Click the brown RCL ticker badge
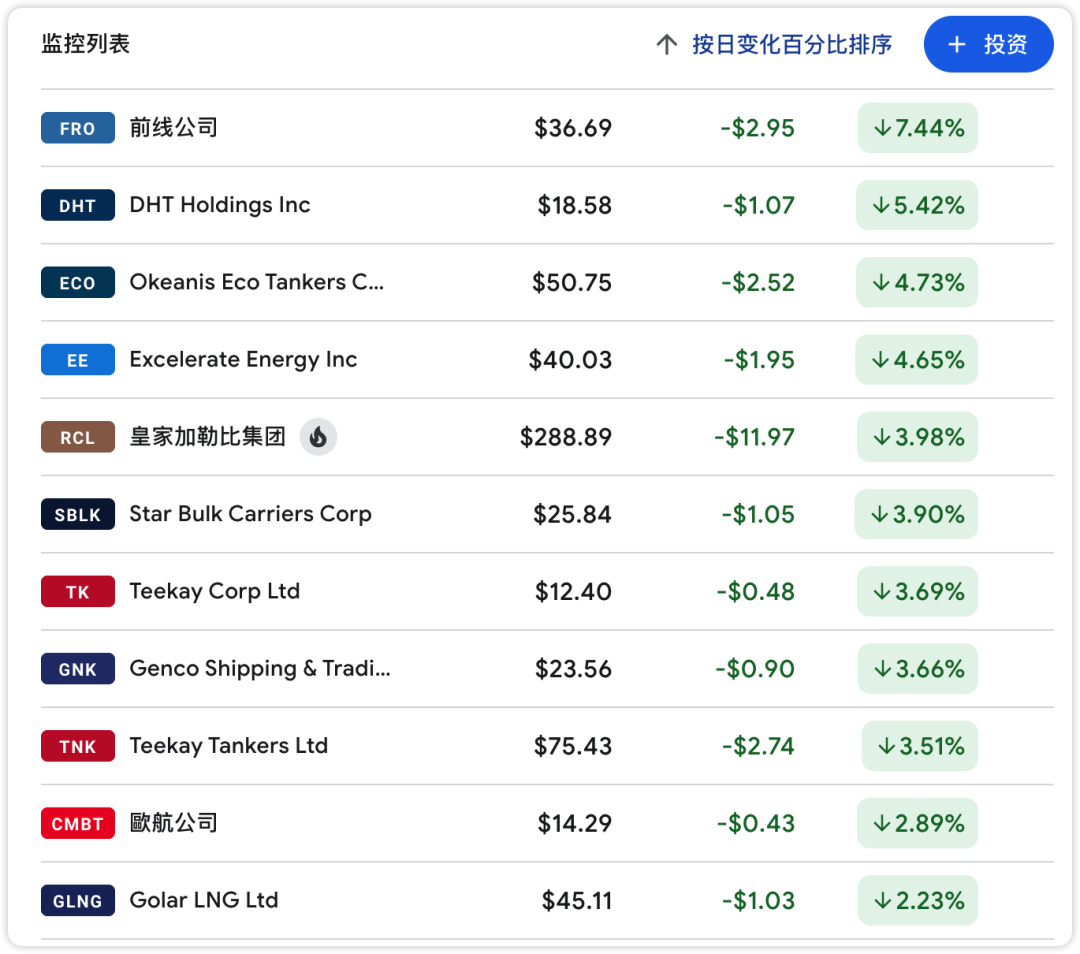 [78, 437]
